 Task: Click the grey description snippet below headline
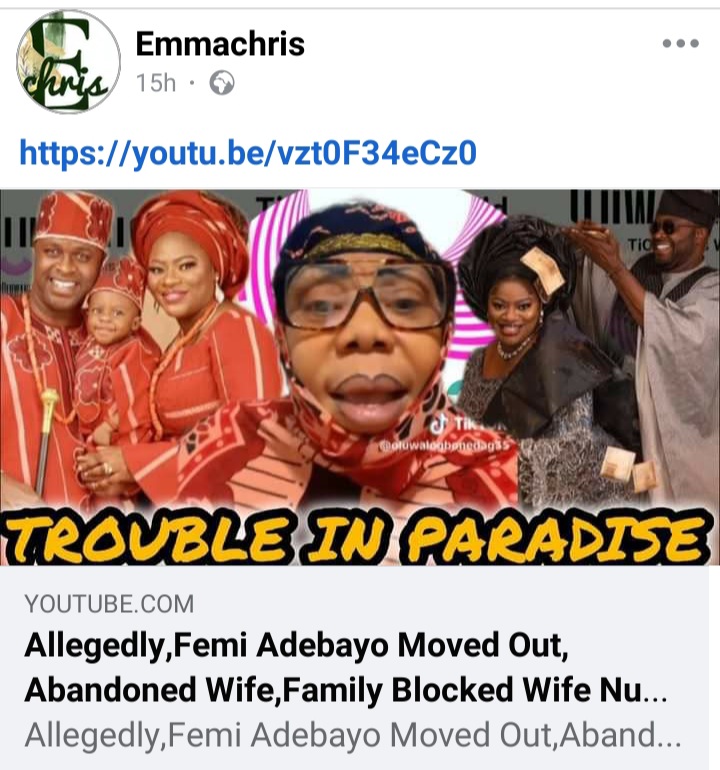(x=353, y=735)
